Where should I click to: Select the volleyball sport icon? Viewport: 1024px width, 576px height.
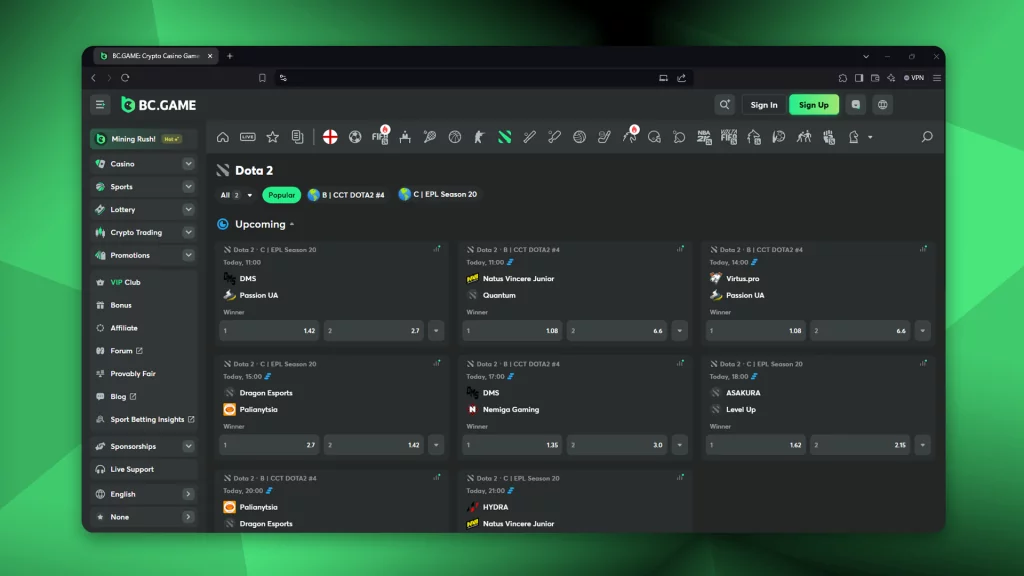(x=579, y=137)
